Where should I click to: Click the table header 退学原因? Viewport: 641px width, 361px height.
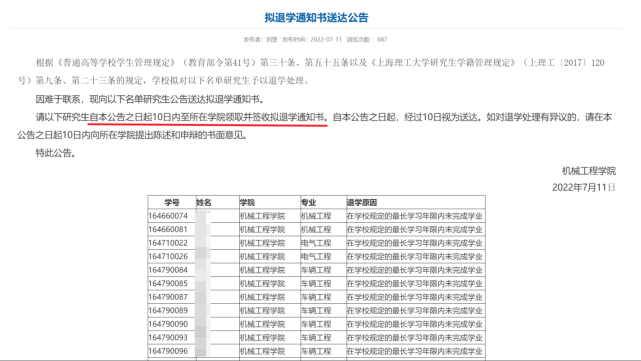(362, 202)
